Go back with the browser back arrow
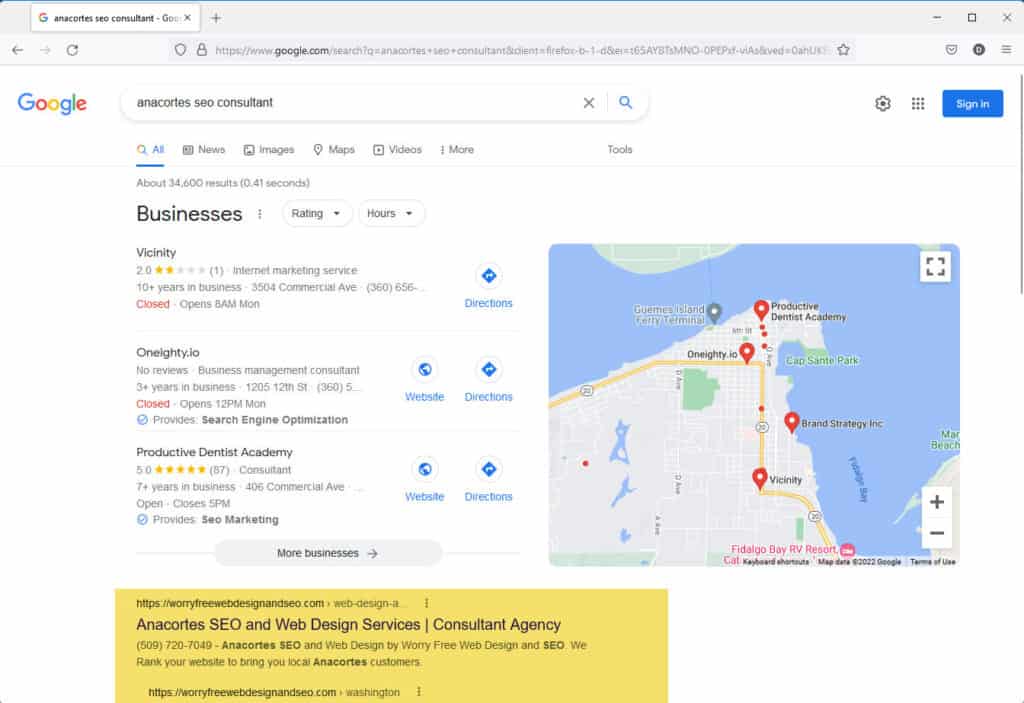Screen dimensions: 1024x703 click(18, 50)
